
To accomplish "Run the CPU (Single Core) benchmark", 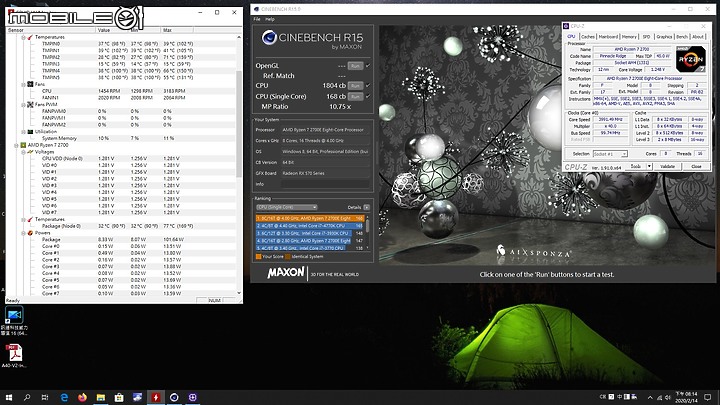I will click(355, 96).
